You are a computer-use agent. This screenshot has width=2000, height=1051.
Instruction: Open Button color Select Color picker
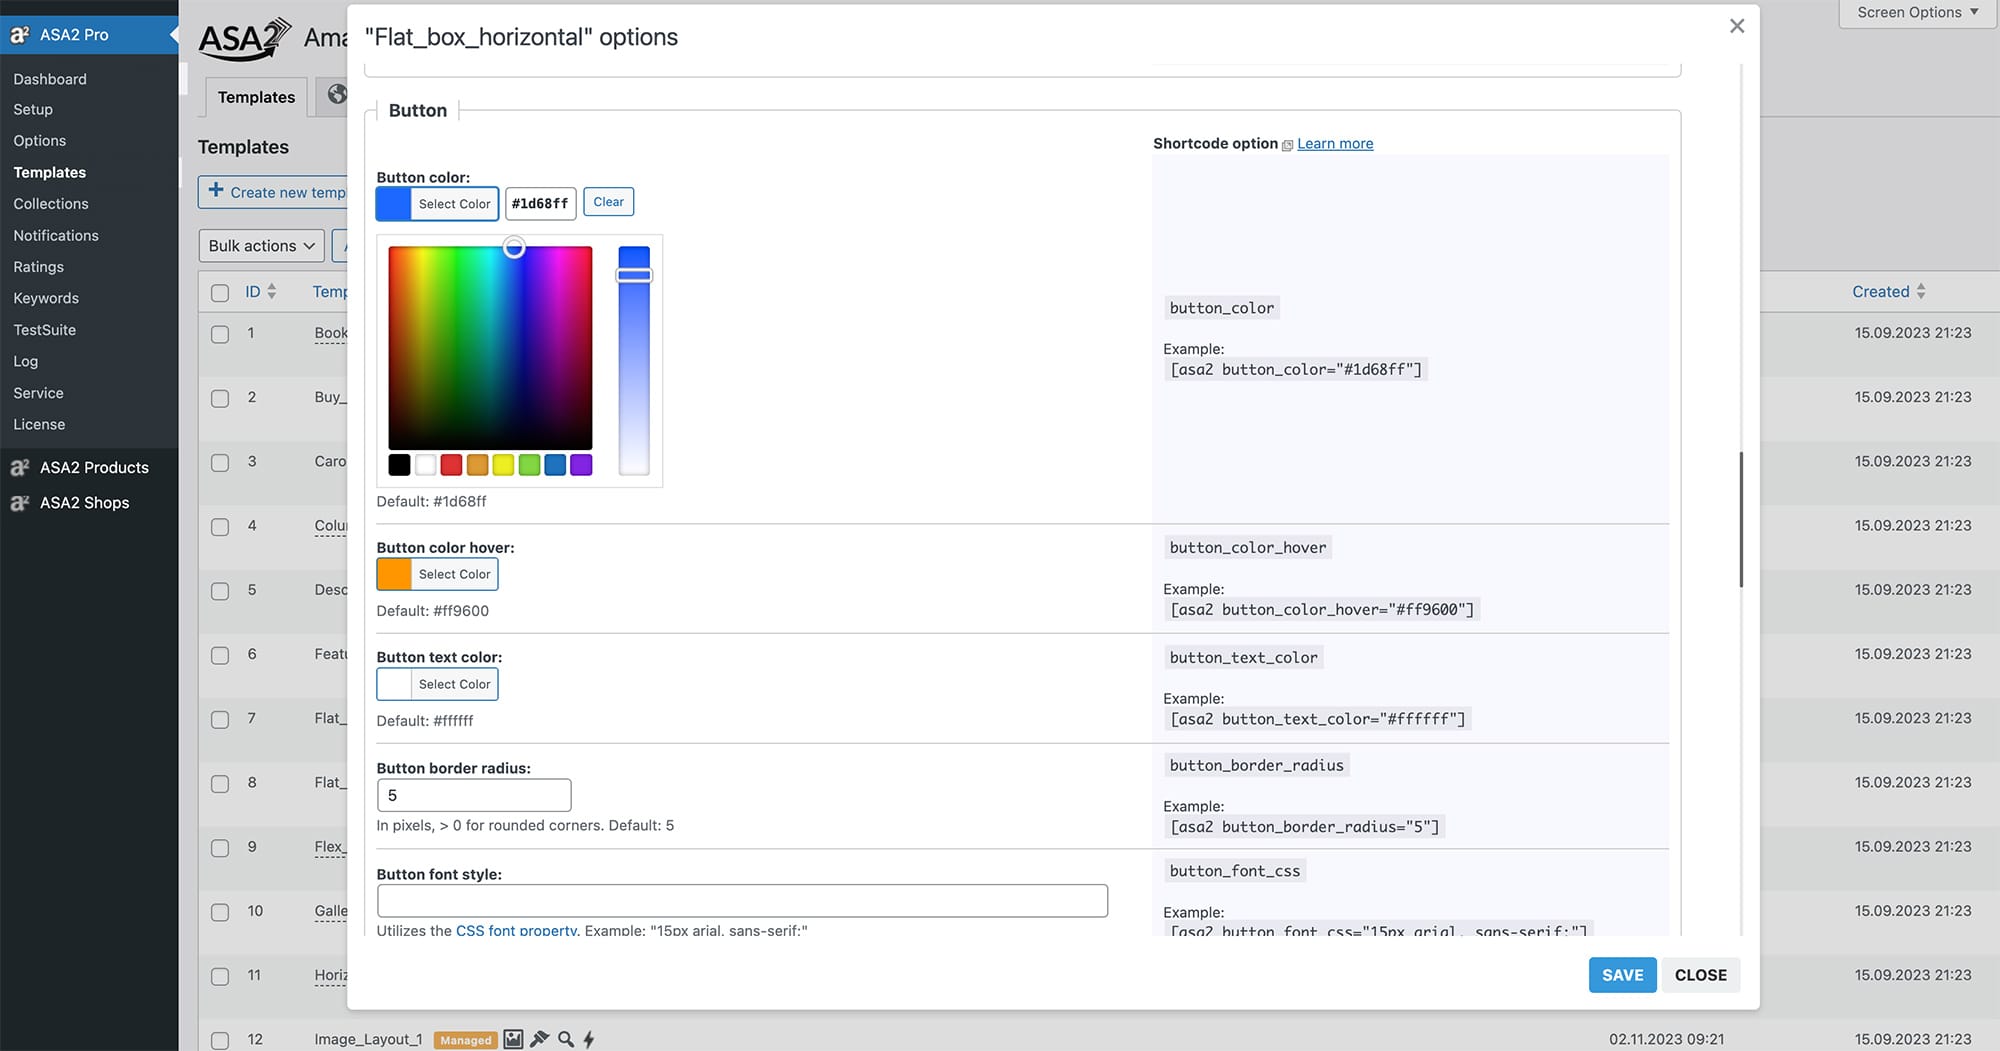(x=437, y=204)
